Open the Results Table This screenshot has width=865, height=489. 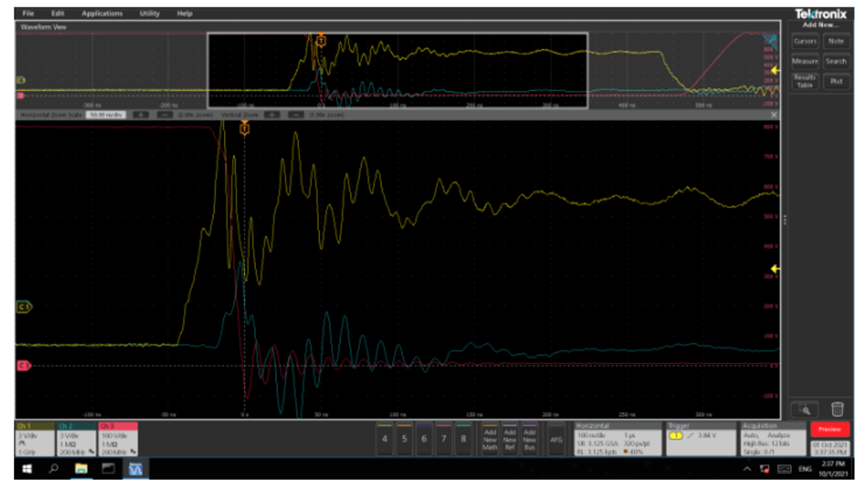tap(805, 81)
